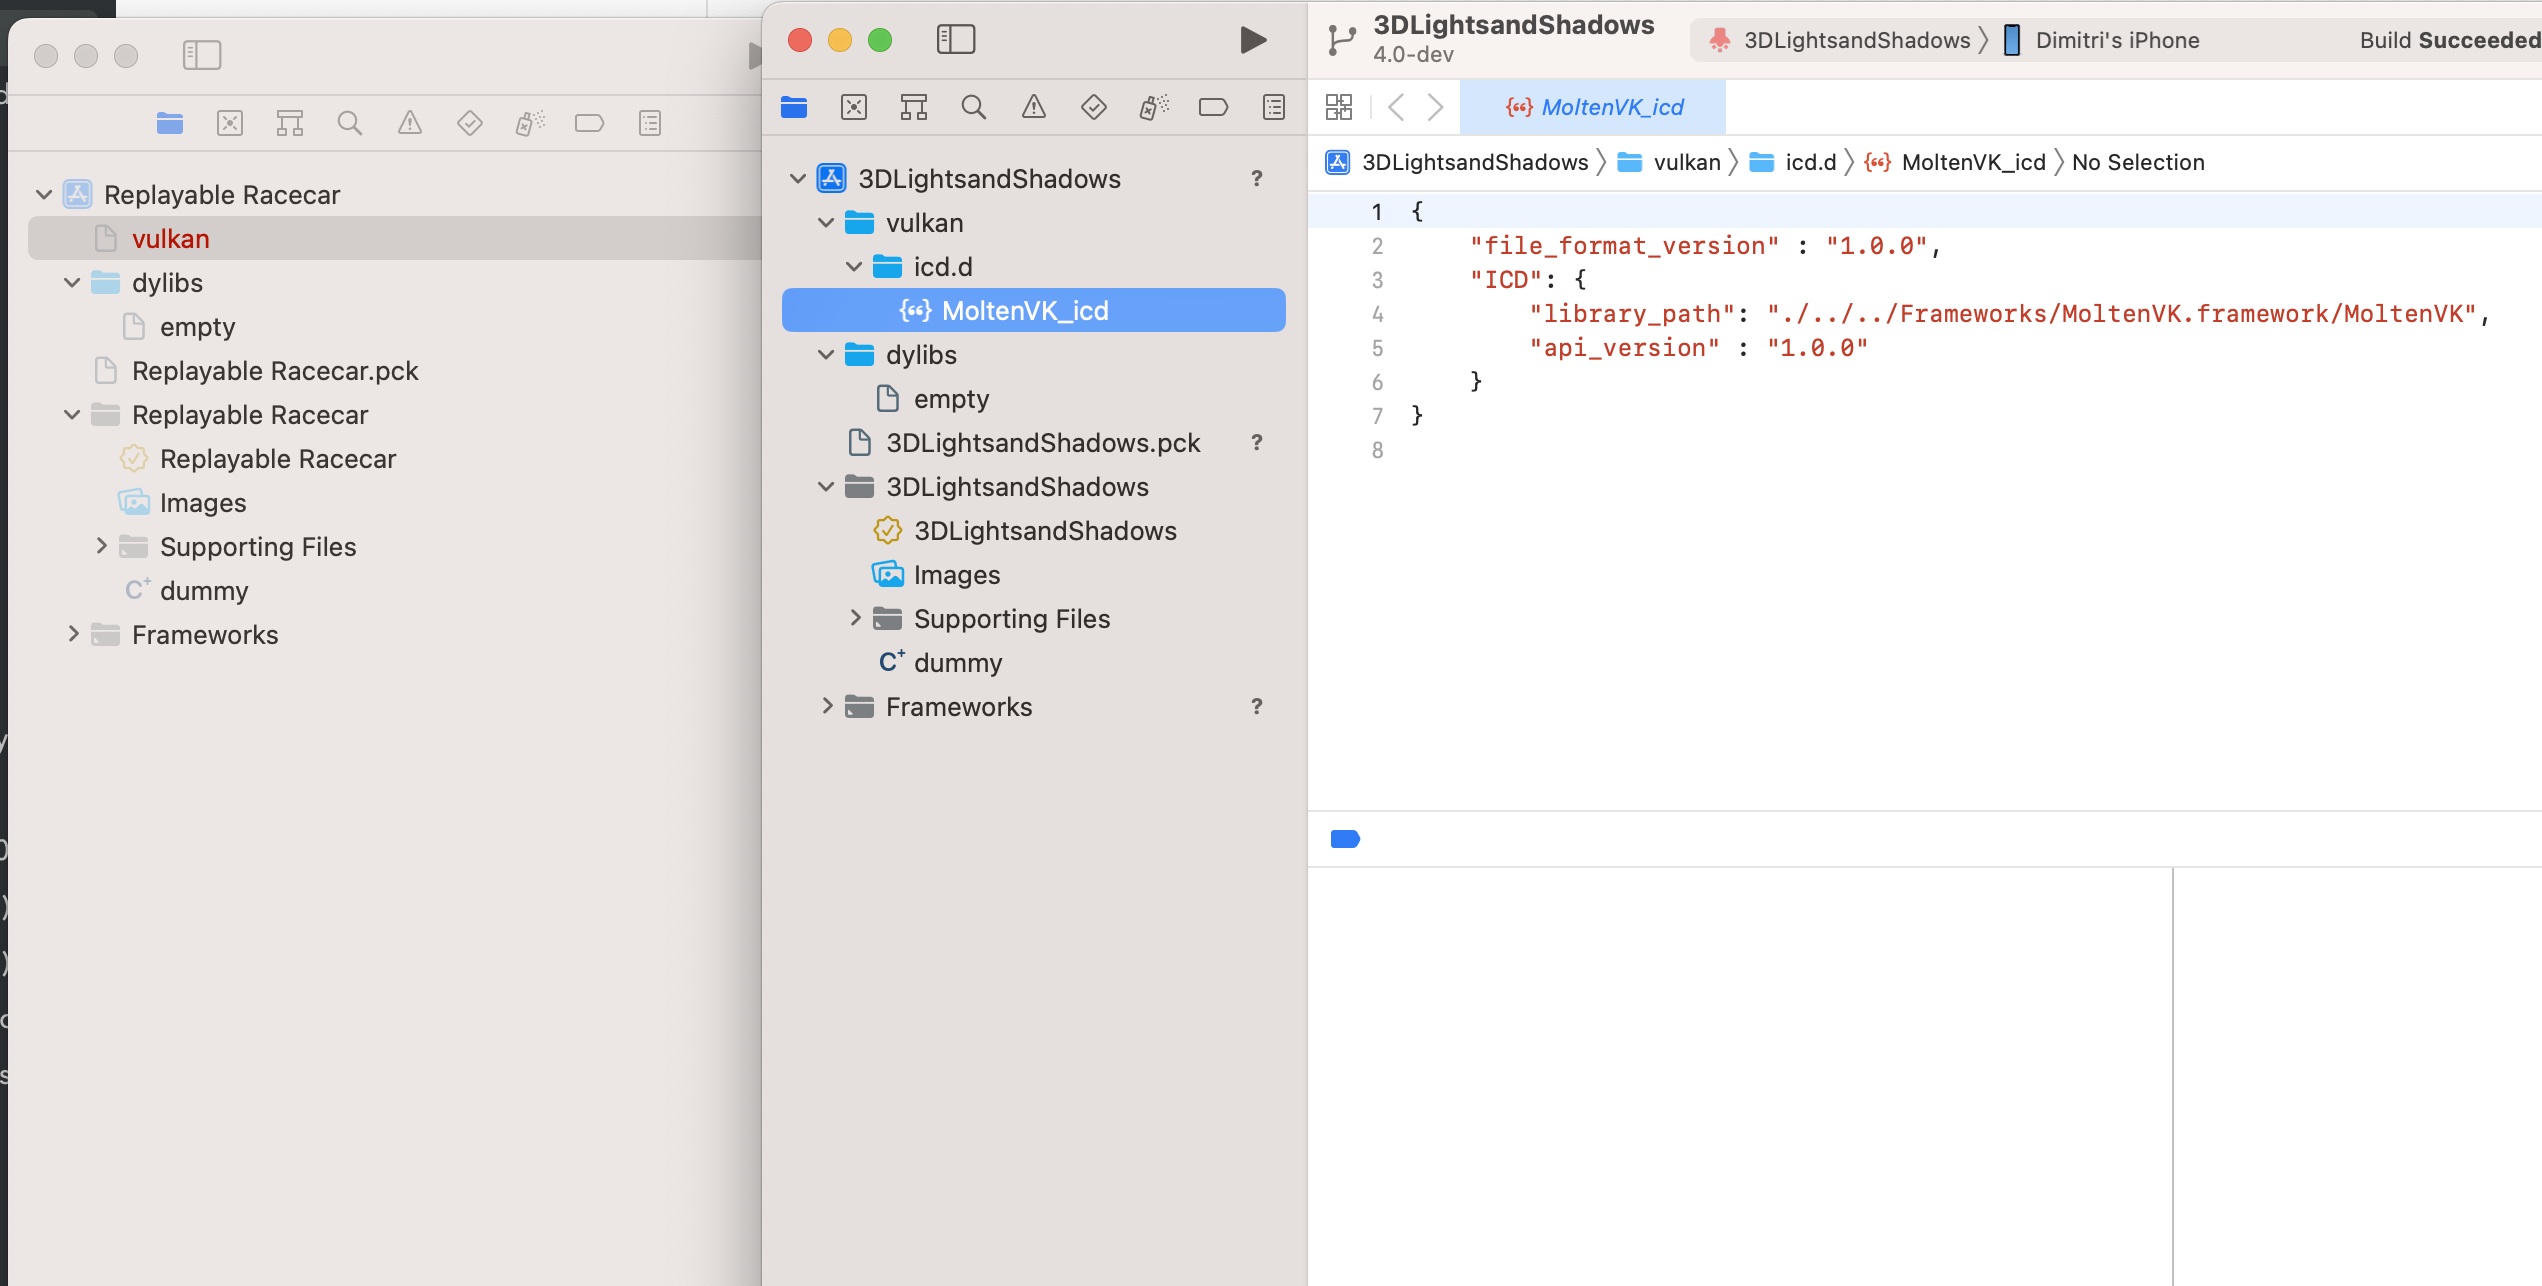Image resolution: width=2542 pixels, height=1286 pixels.
Task: Open the Project navigator
Action: pos(794,107)
